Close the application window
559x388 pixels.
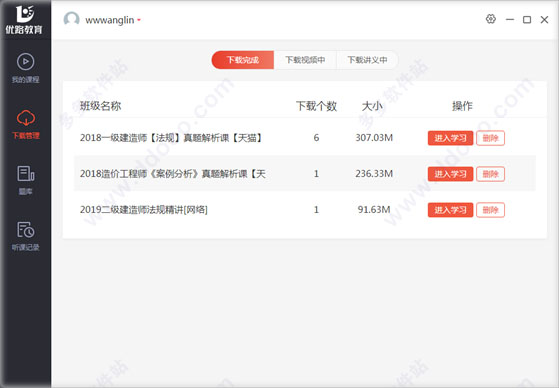click(544, 20)
